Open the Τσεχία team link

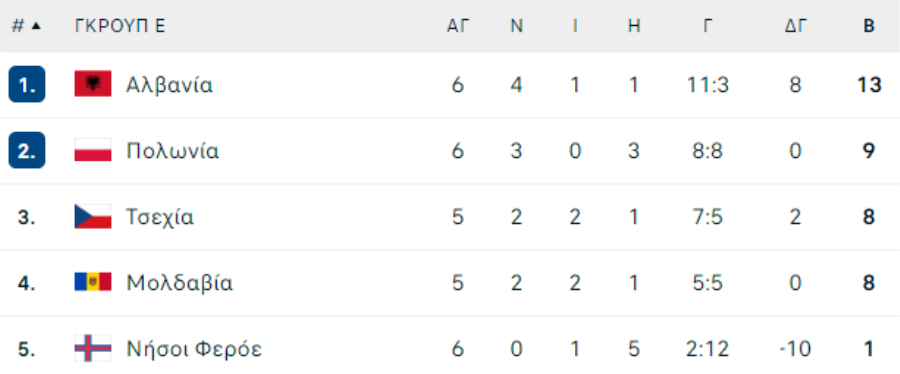pos(160,217)
